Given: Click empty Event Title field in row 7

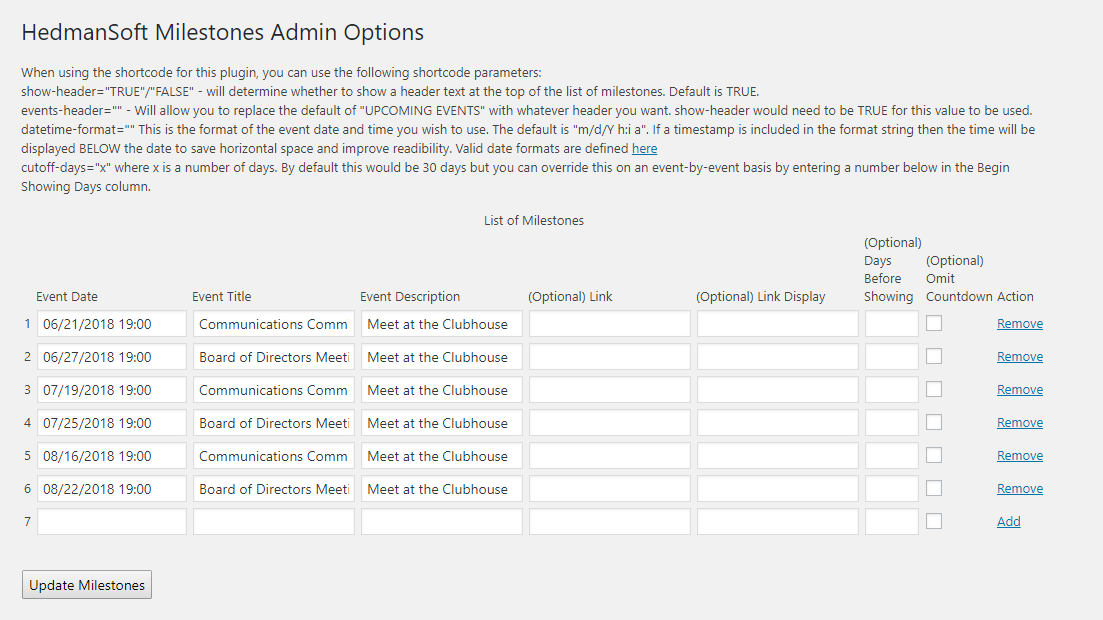Looking at the screenshot, I should coord(274,521).
